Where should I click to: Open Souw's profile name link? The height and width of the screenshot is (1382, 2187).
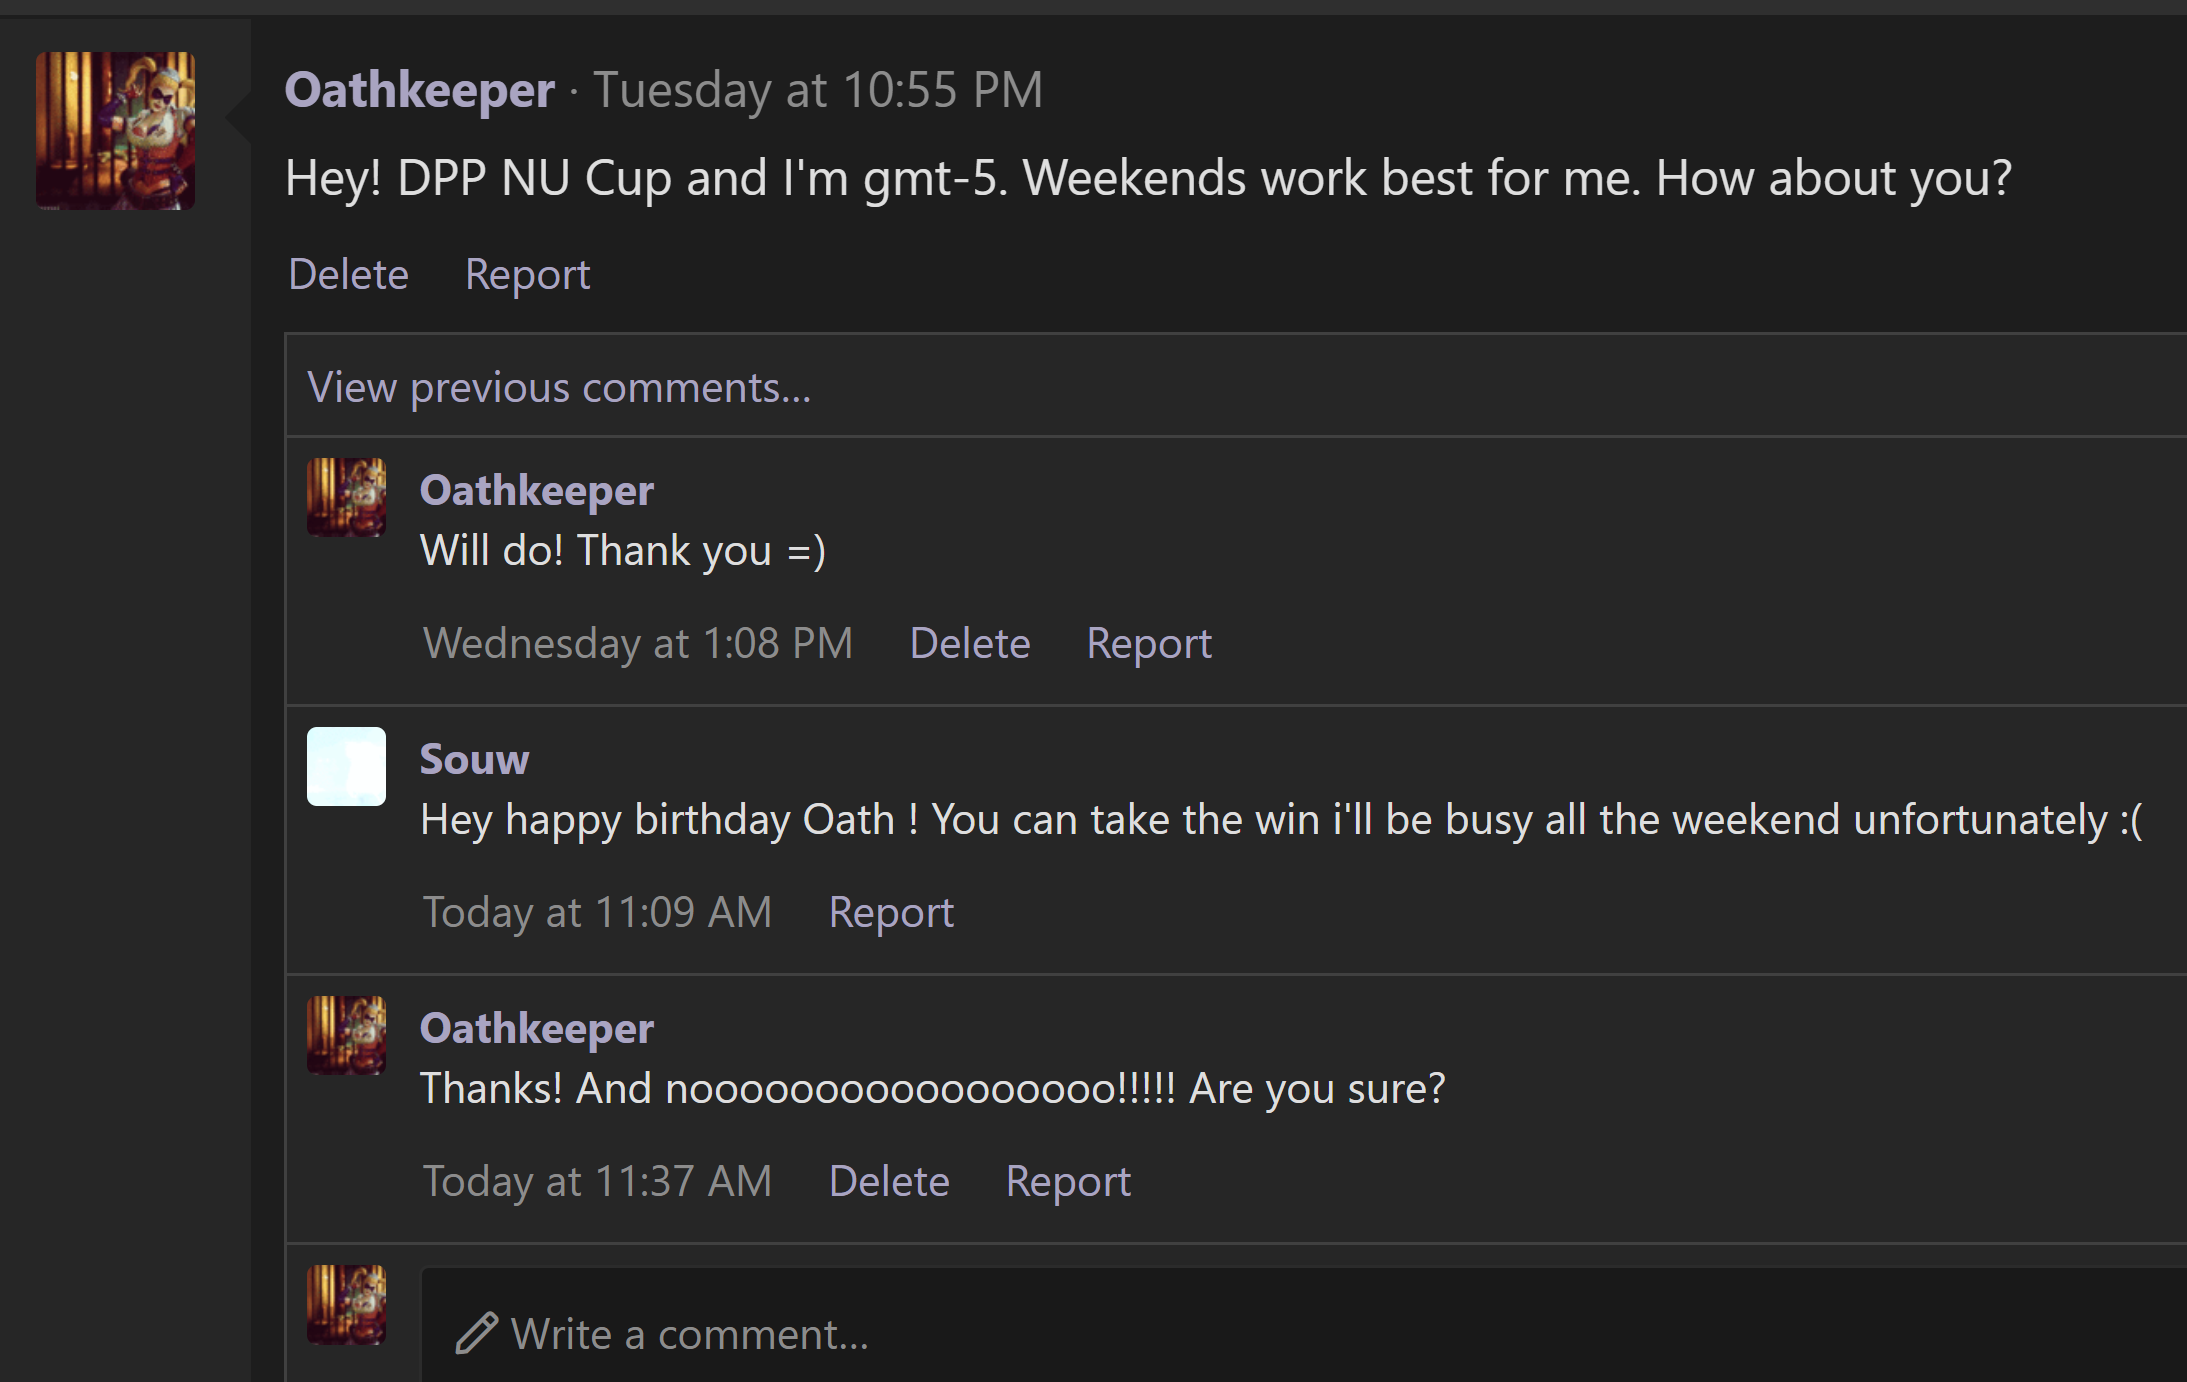[474, 759]
